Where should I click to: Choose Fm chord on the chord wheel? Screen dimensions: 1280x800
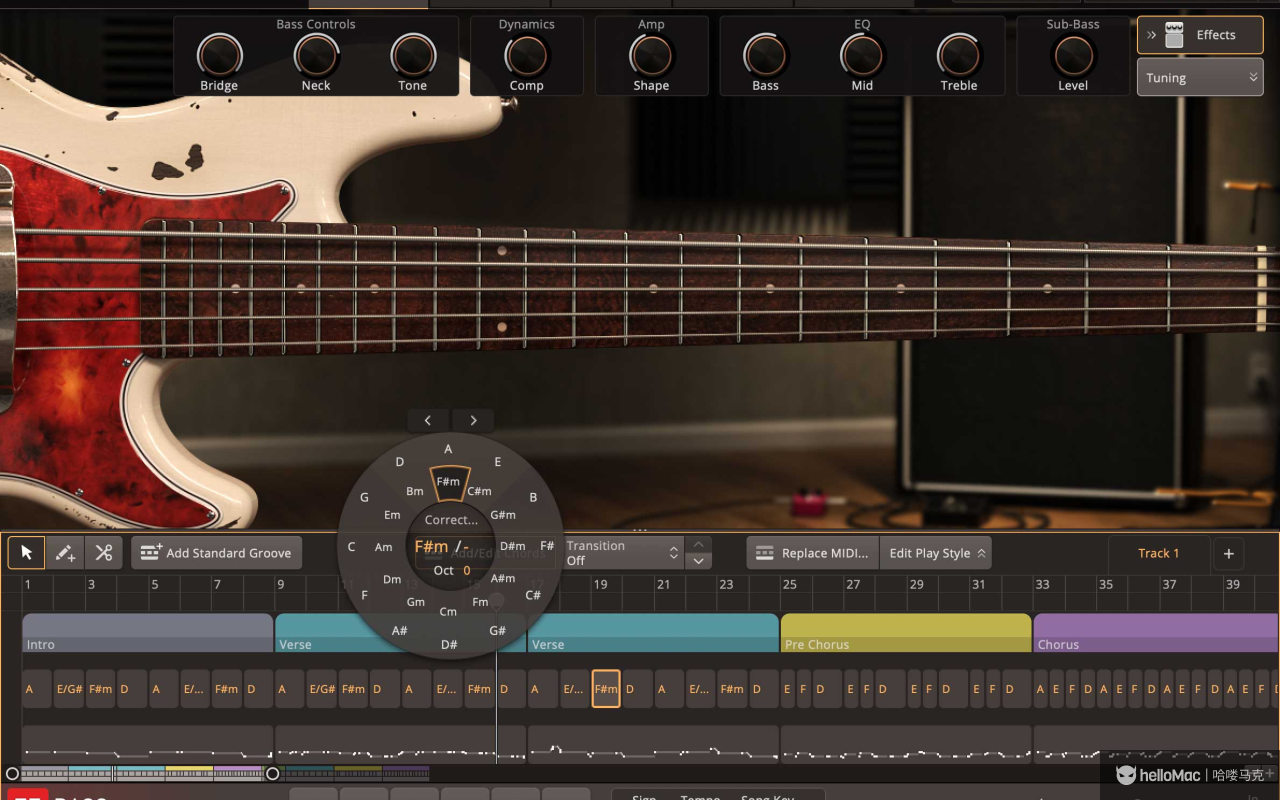(480, 602)
